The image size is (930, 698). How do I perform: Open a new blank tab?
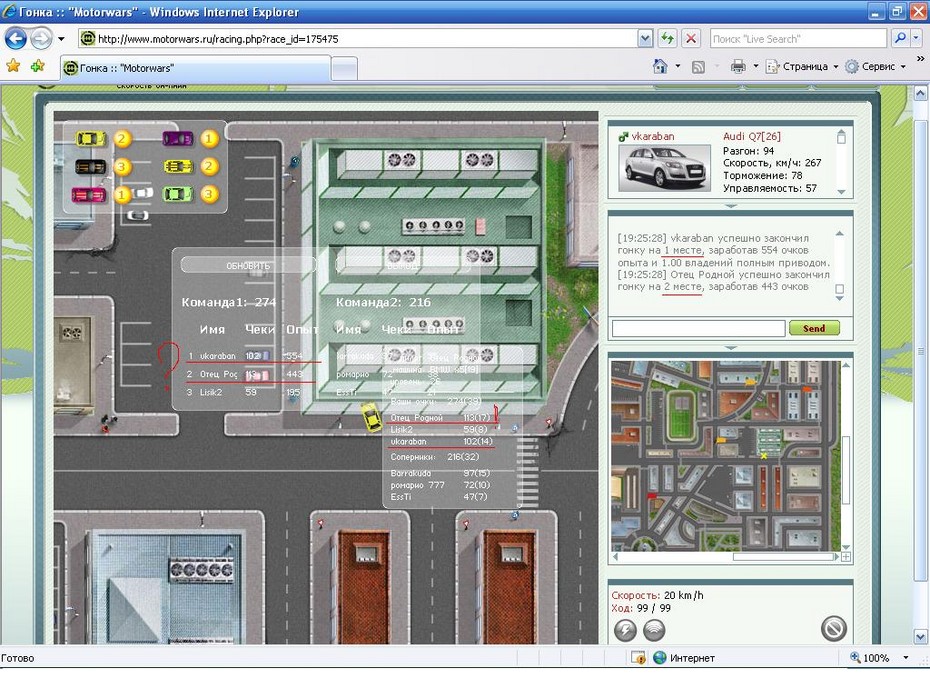(344, 69)
